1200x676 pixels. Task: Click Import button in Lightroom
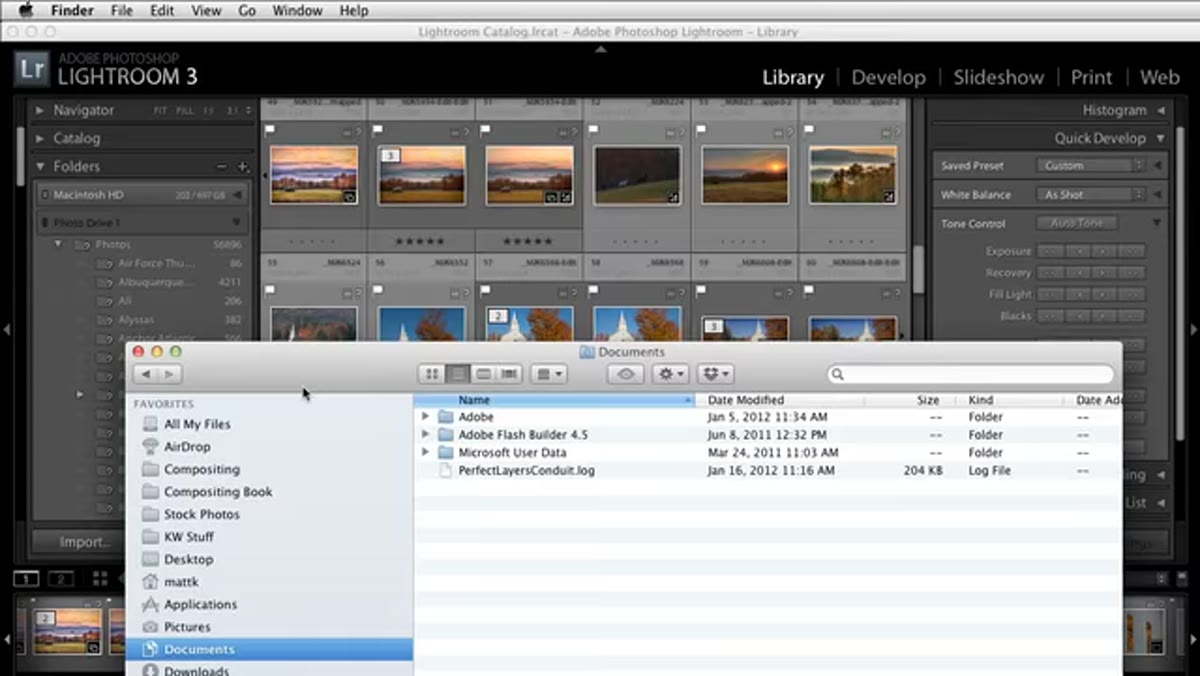(85, 542)
